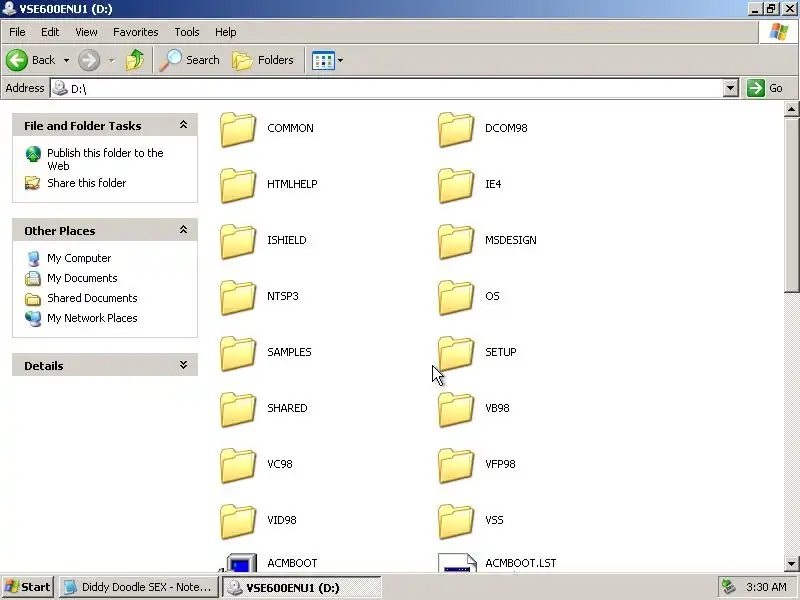Open the COMMON folder icon
The image size is (800, 600).
point(238,130)
